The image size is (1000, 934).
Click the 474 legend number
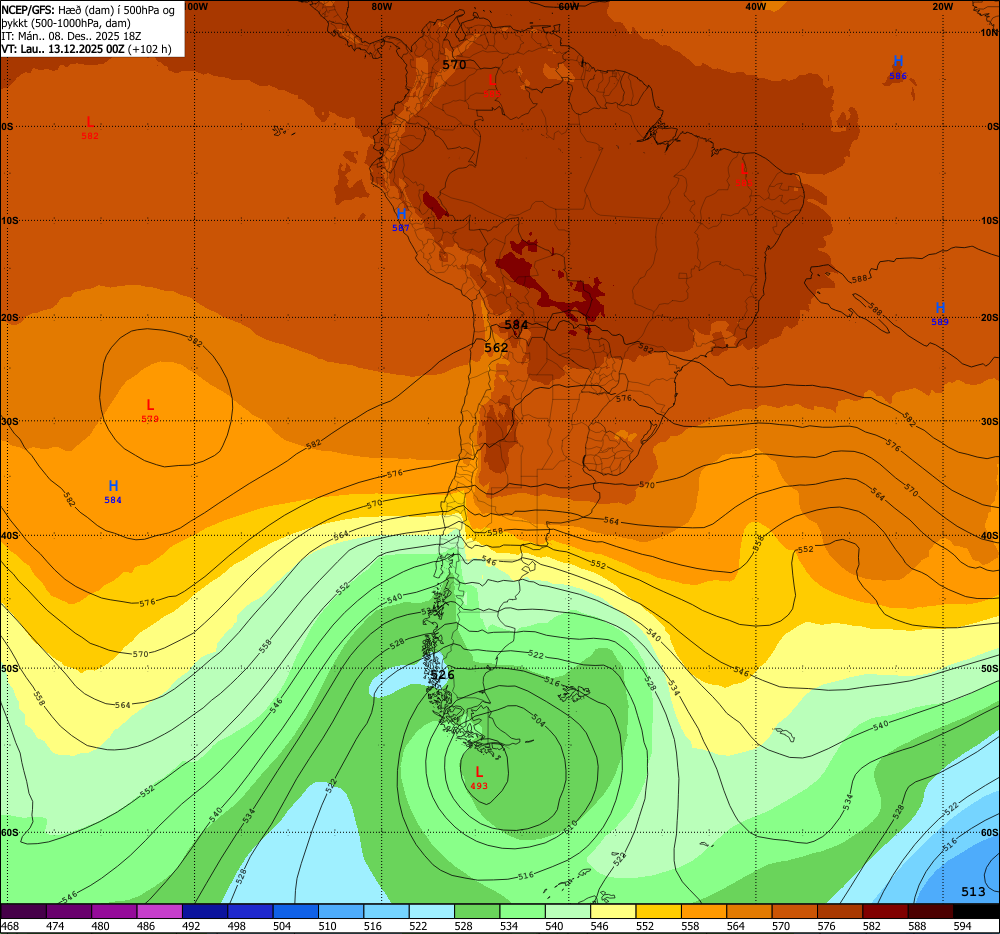point(55,926)
